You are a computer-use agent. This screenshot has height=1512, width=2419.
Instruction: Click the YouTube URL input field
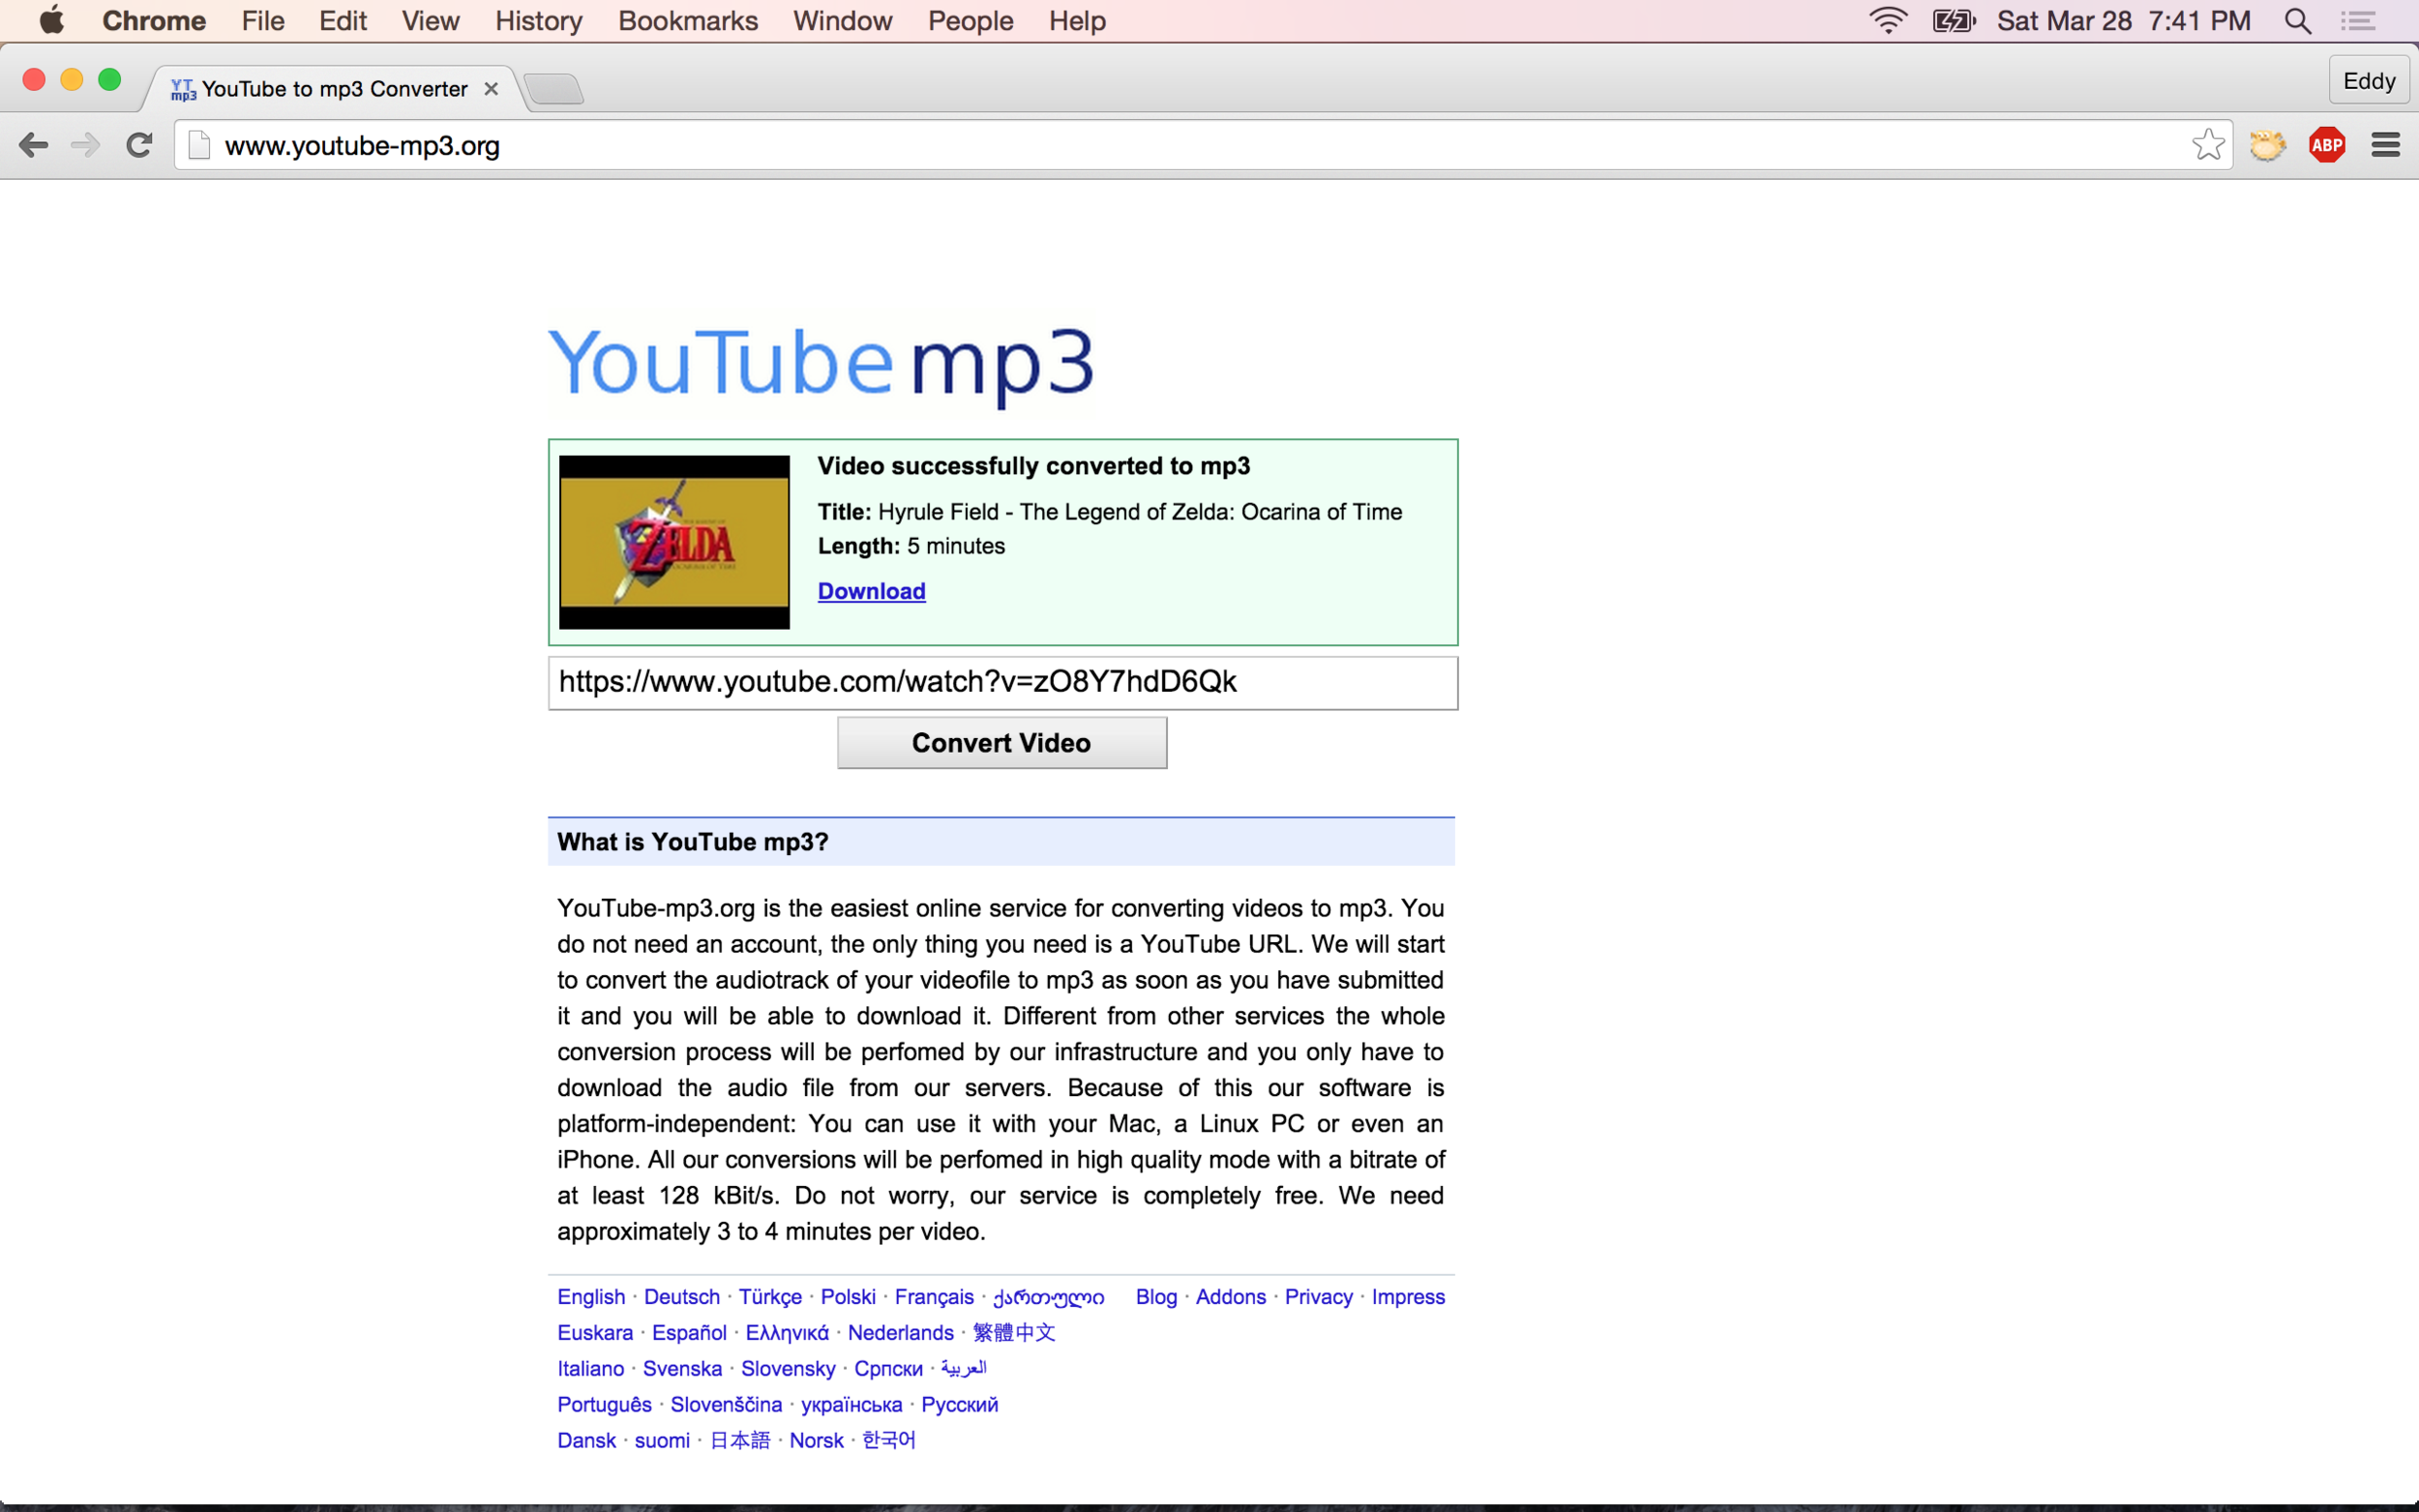pyautogui.click(x=1003, y=683)
